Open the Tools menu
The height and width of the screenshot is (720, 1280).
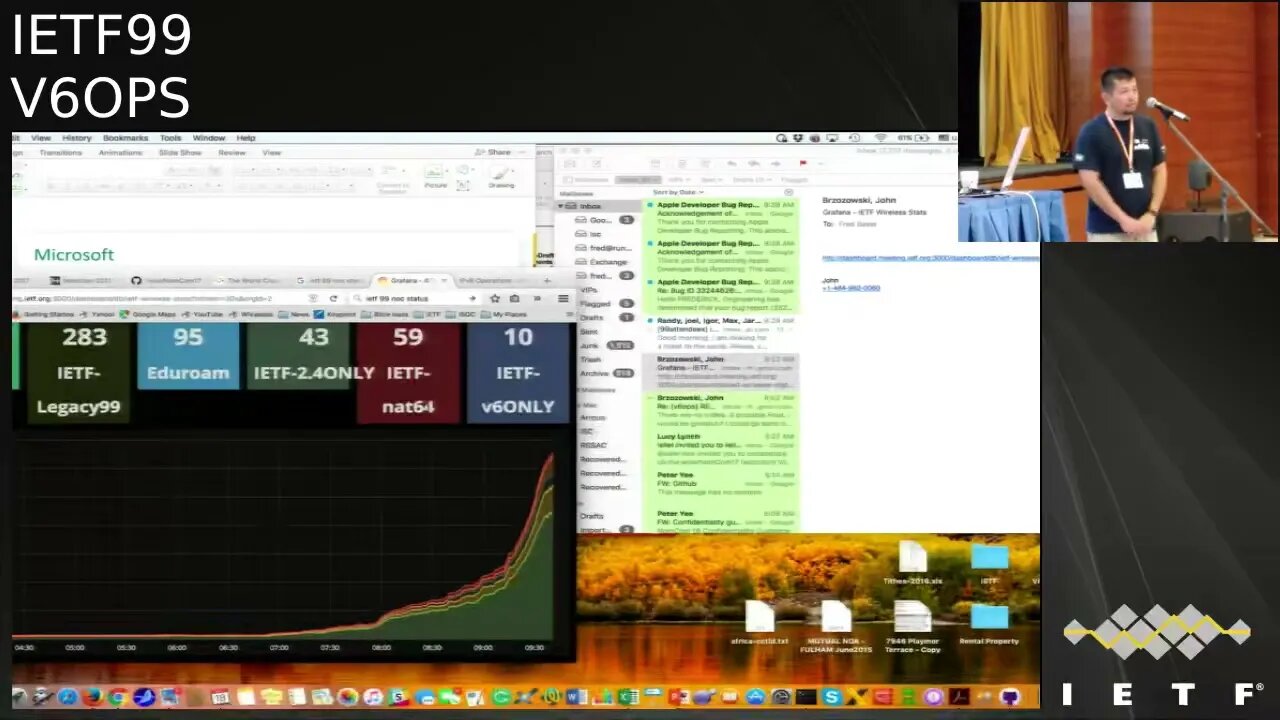[170, 138]
